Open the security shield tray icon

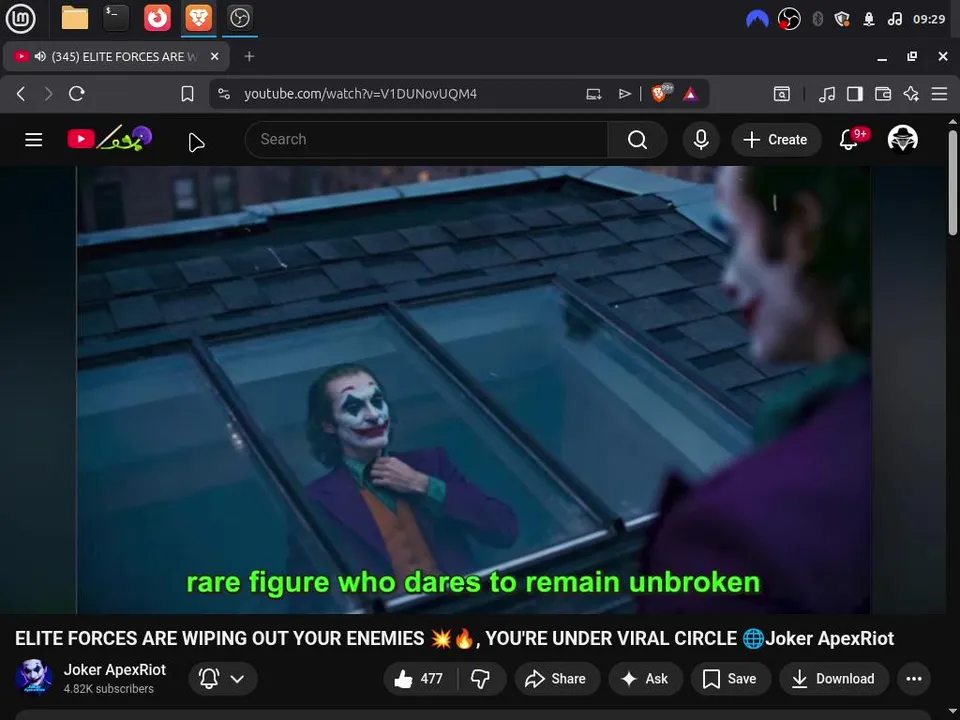(842, 19)
